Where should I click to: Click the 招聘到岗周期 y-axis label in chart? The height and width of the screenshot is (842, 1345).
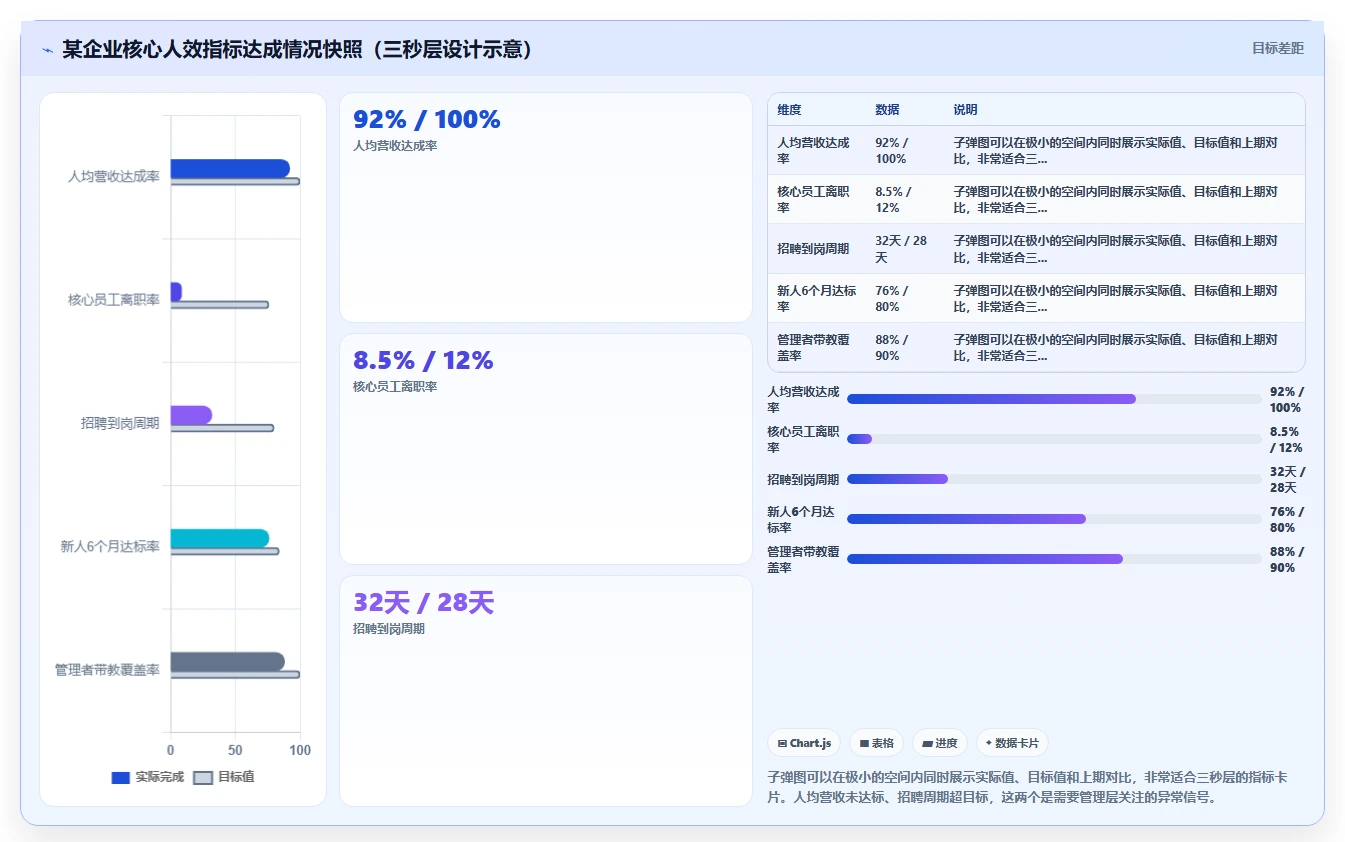(120, 423)
